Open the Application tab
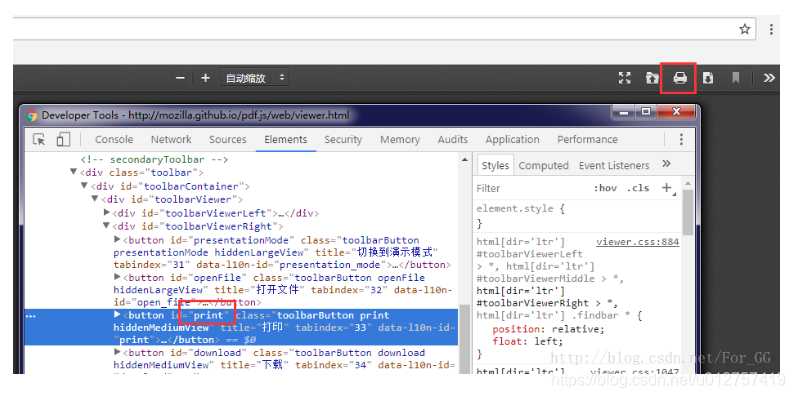Screen dimensions: 795x398 click(x=512, y=139)
